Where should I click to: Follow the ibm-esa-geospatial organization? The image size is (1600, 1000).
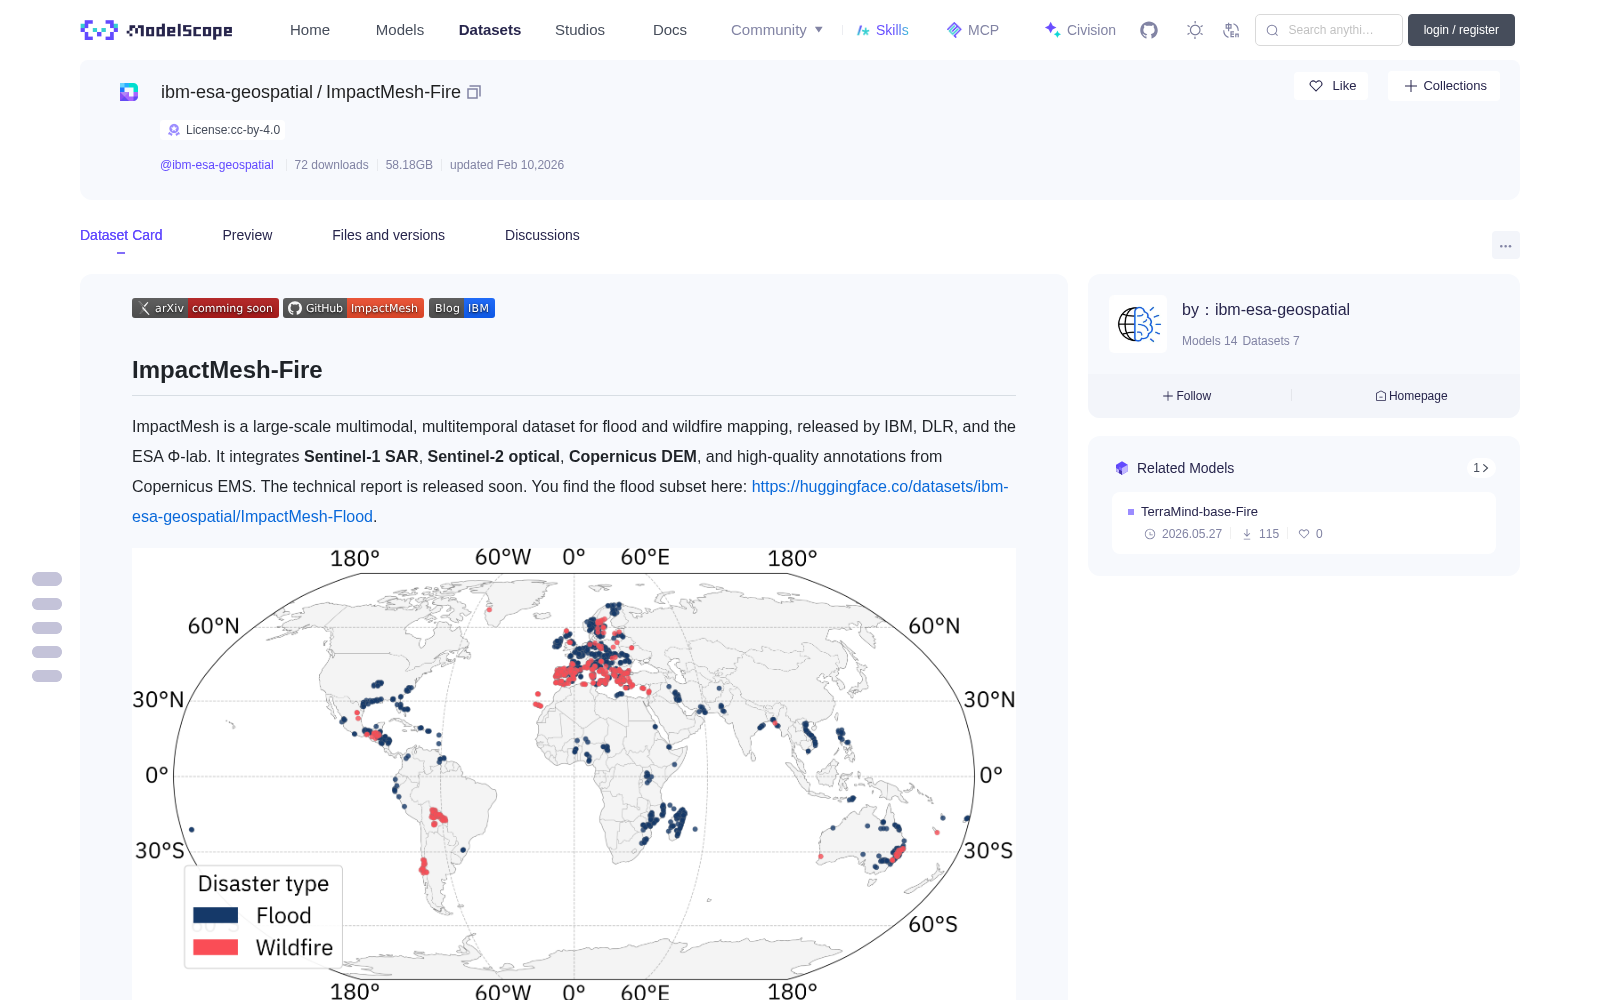1187,396
